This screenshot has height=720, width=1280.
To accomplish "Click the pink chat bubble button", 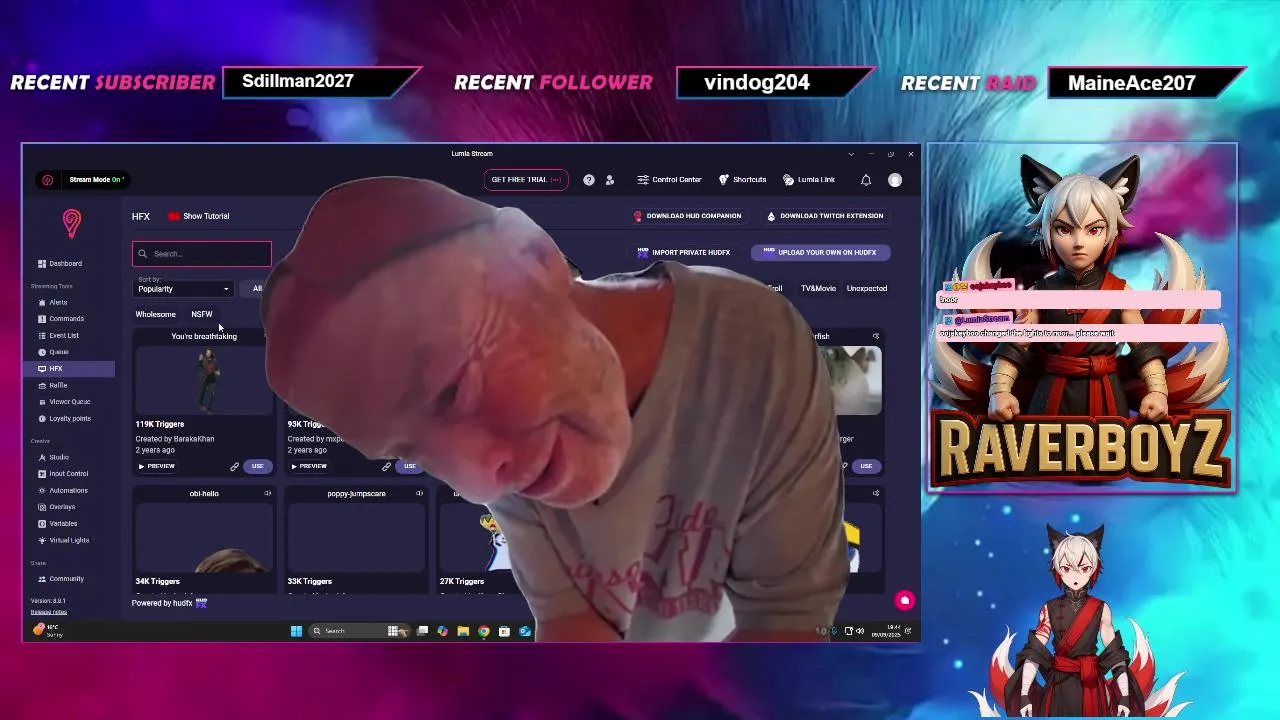I will click(x=904, y=601).
